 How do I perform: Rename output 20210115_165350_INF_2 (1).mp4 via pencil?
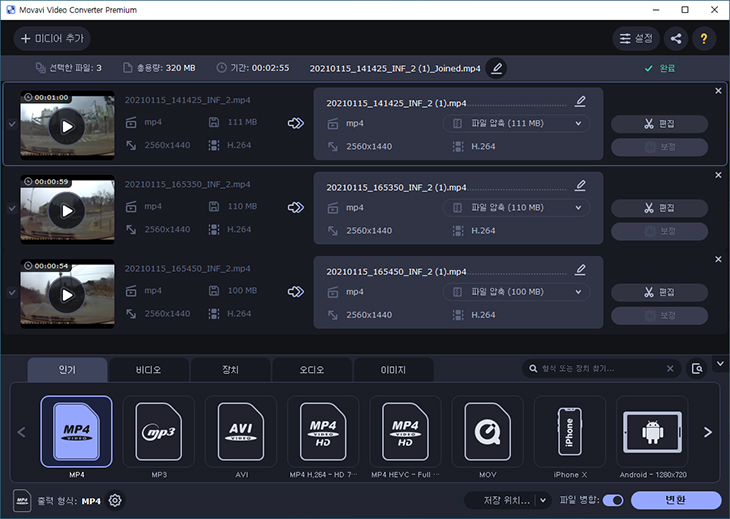(x=580, y=185)
